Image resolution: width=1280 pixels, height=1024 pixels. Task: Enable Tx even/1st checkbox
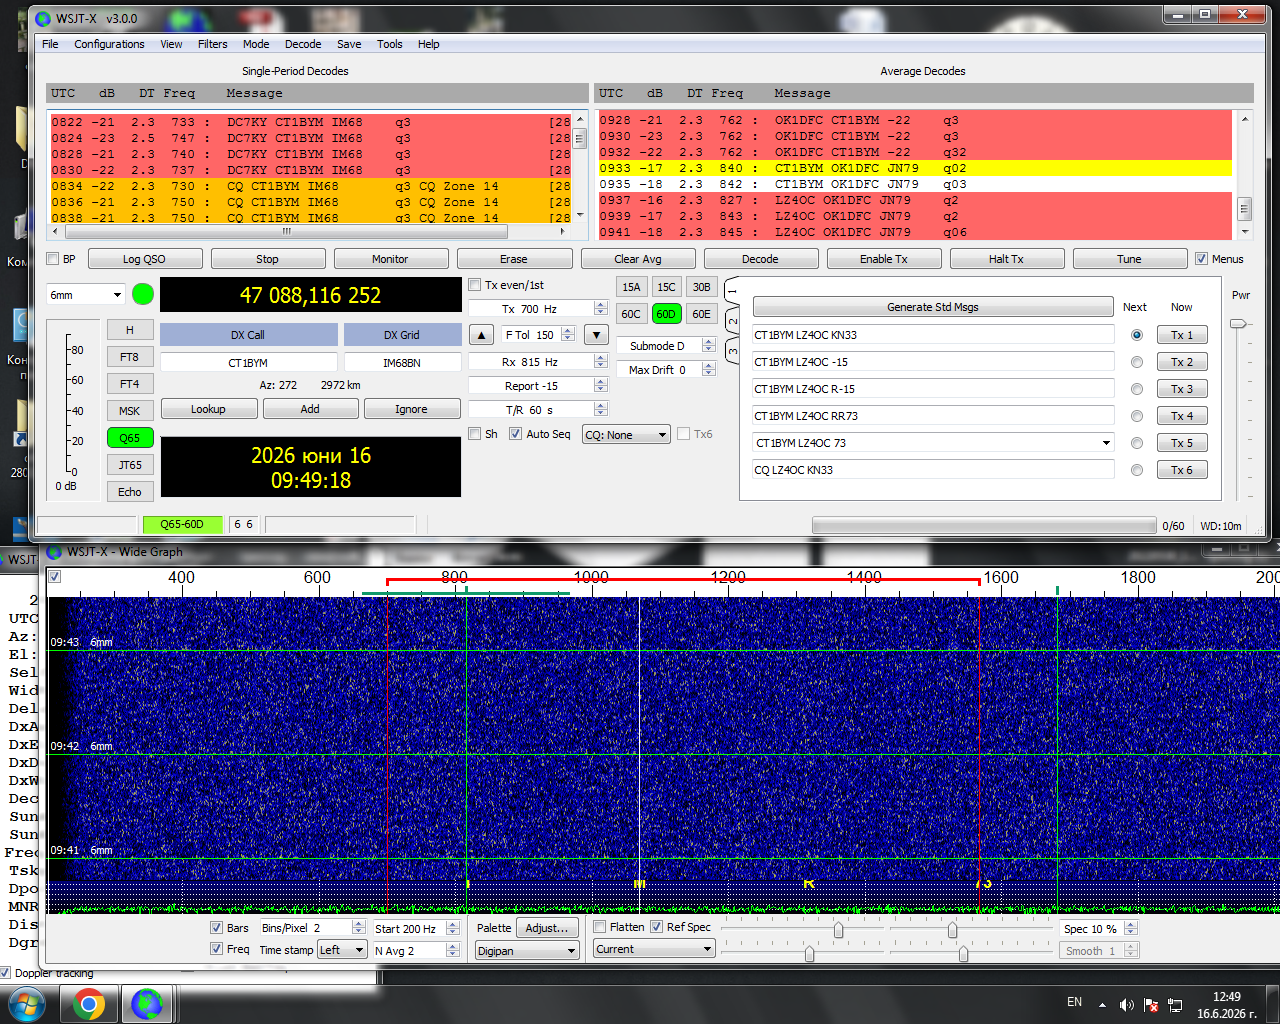(475, 285)
